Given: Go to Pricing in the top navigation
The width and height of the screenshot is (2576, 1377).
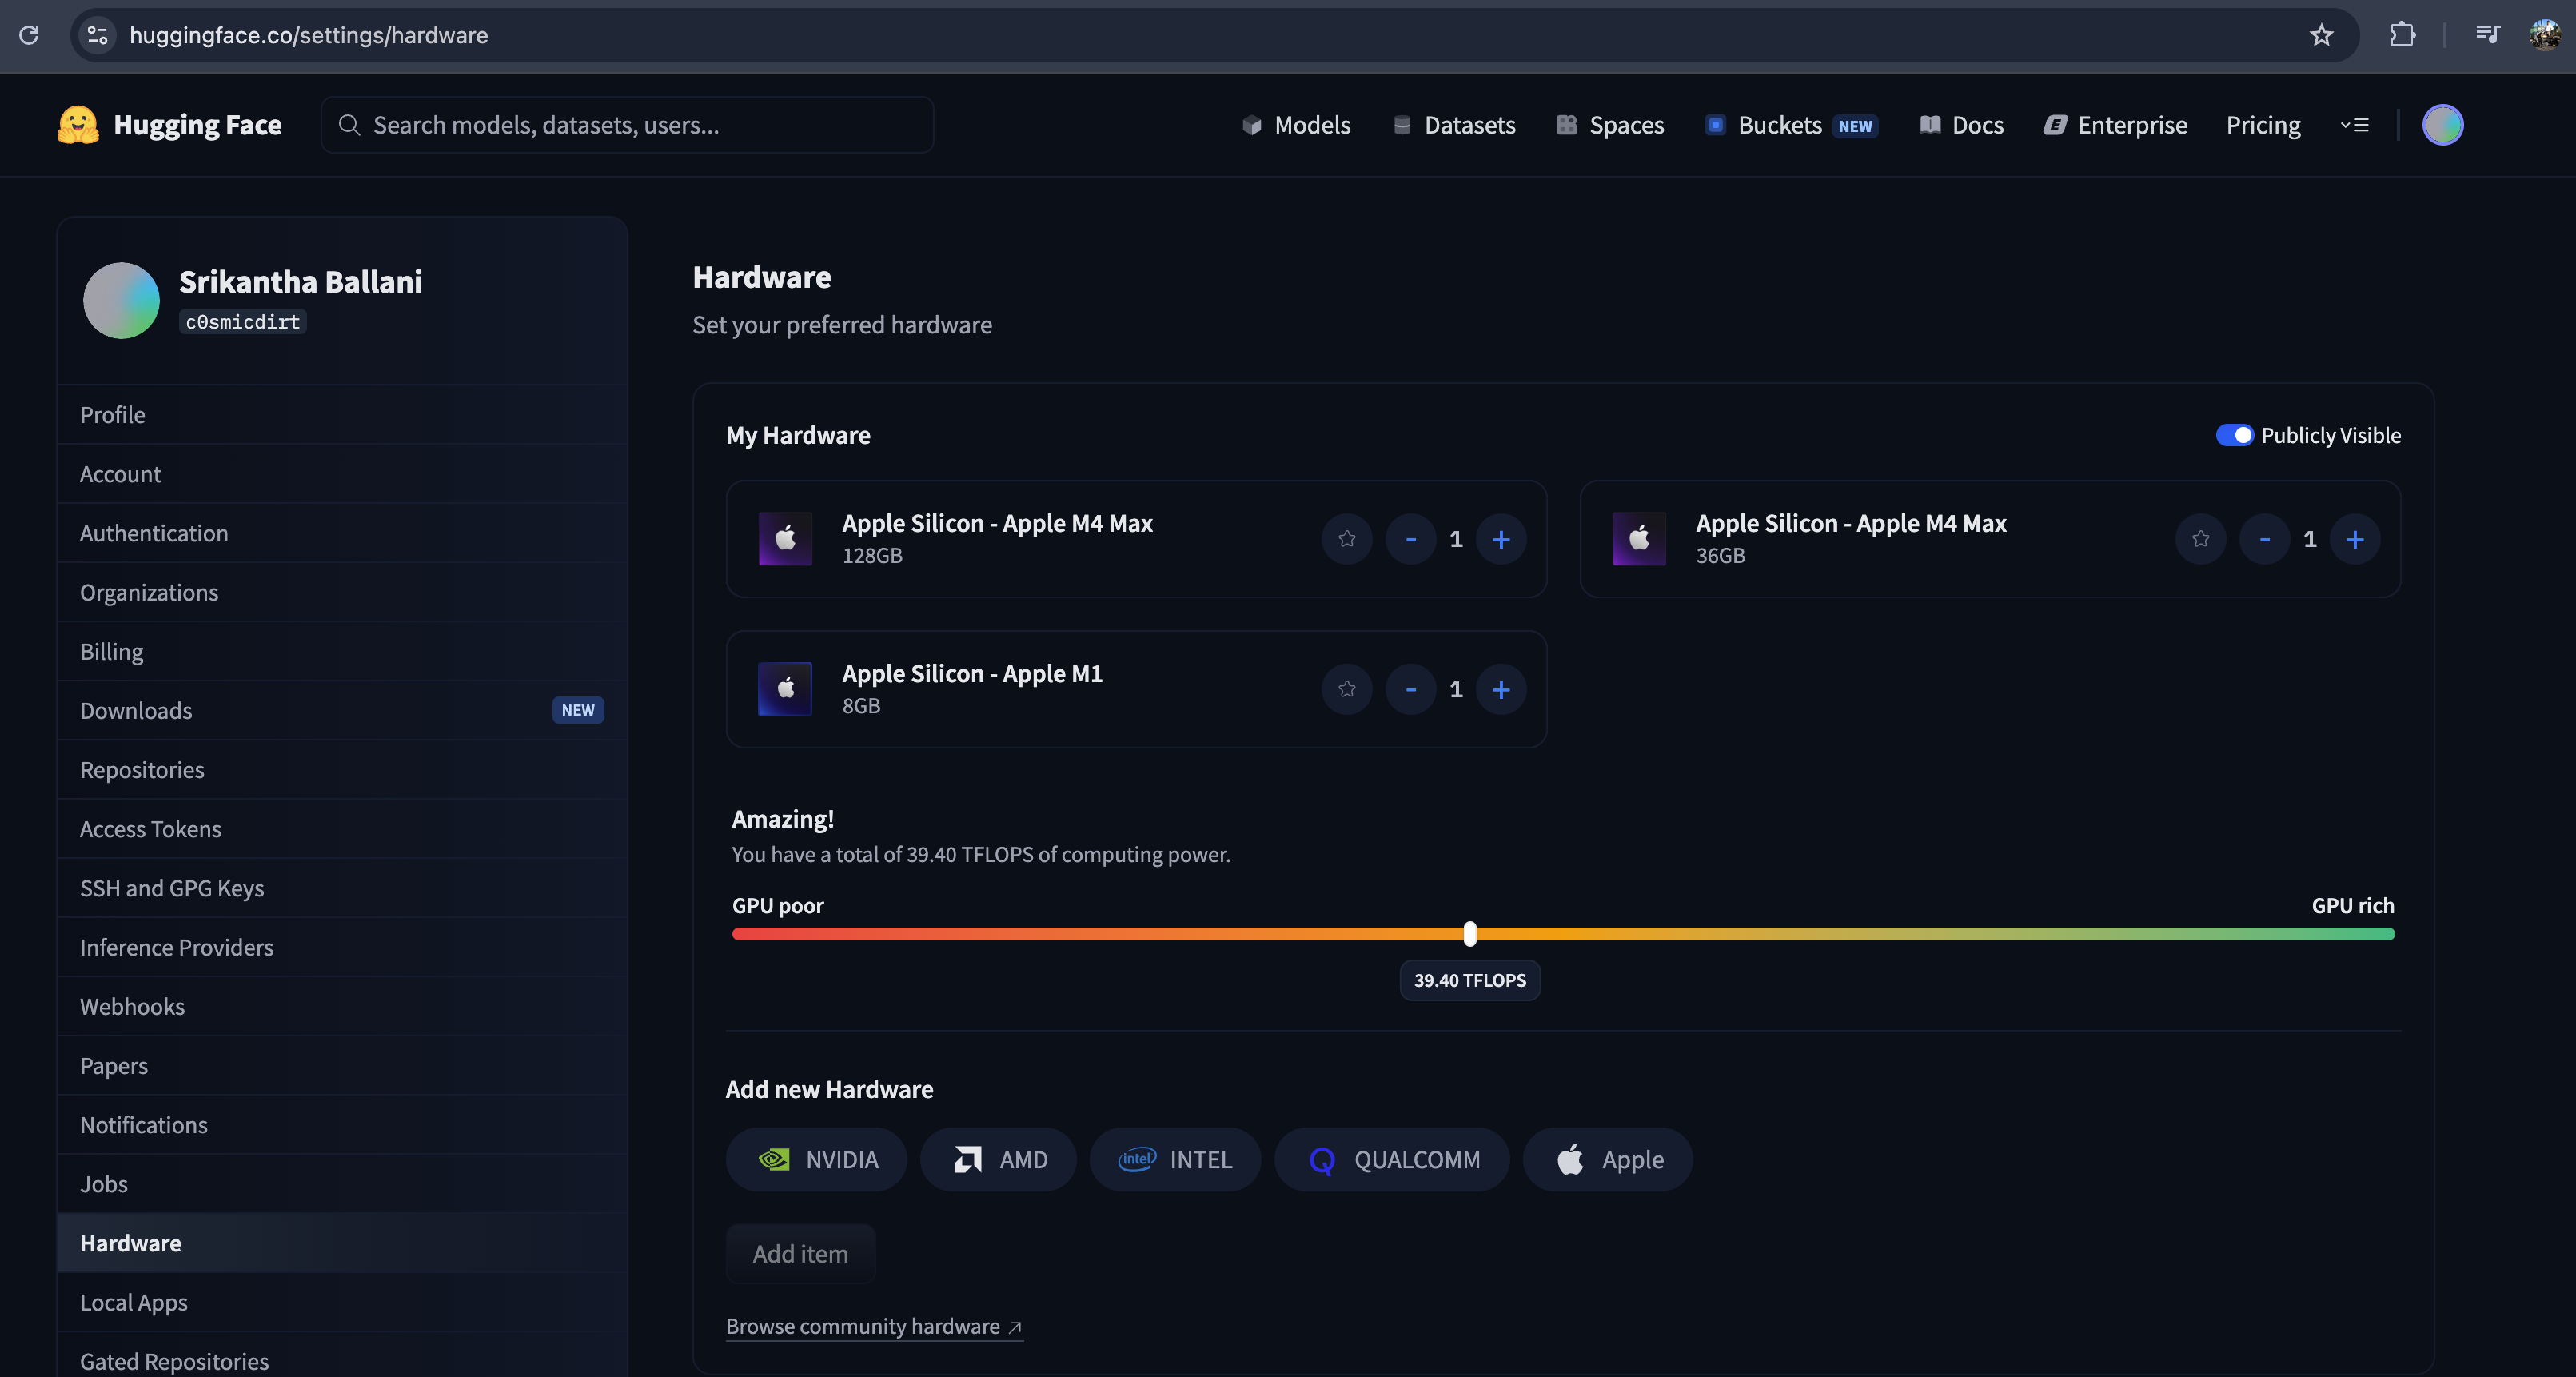Looking at the screenshot, I should pyautogui.click(x=2263, y=125).
